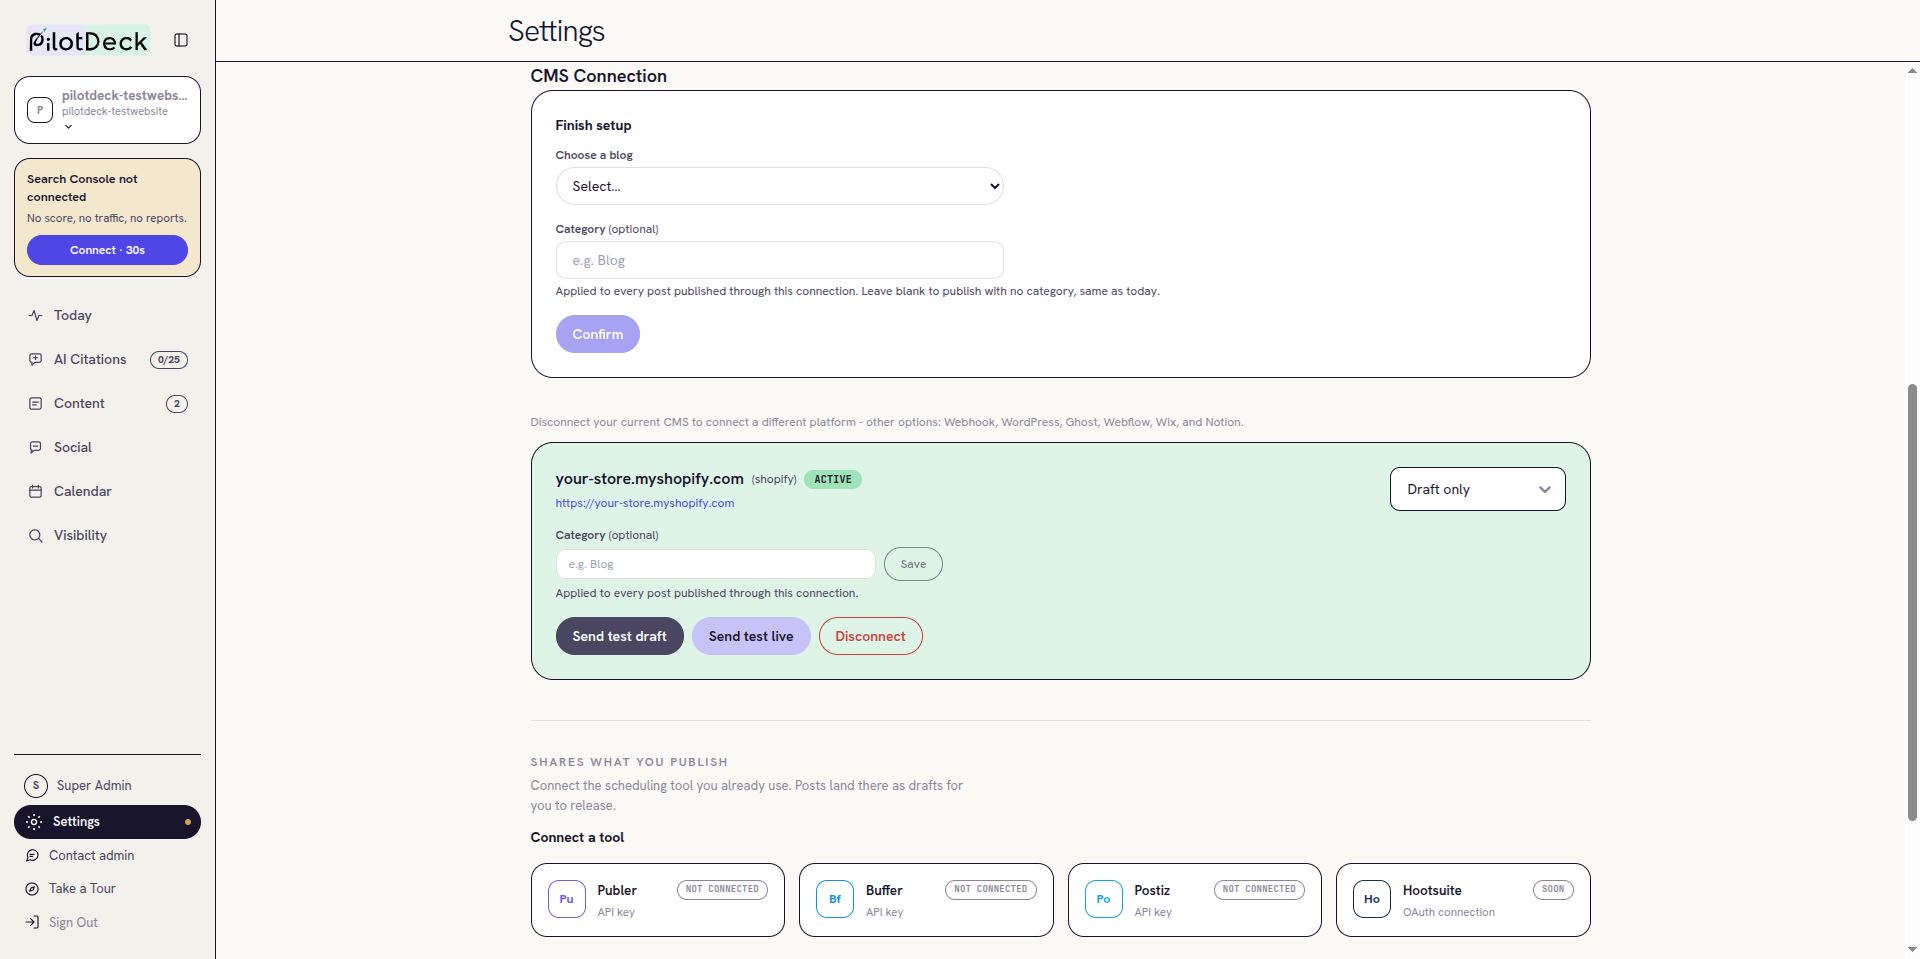Click the Content count badge 2
1920x959 pixels.
[177, 404]
